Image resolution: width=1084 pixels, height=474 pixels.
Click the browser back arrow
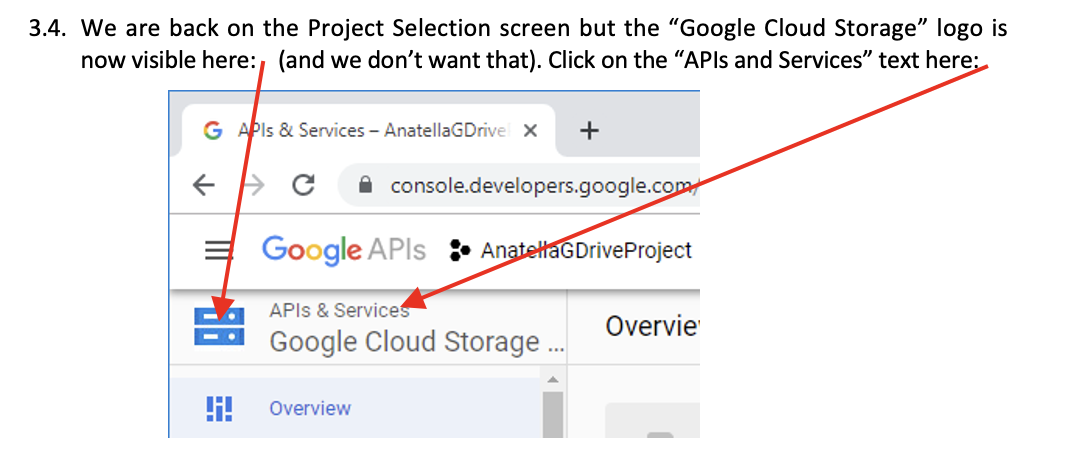pos(204,186)
